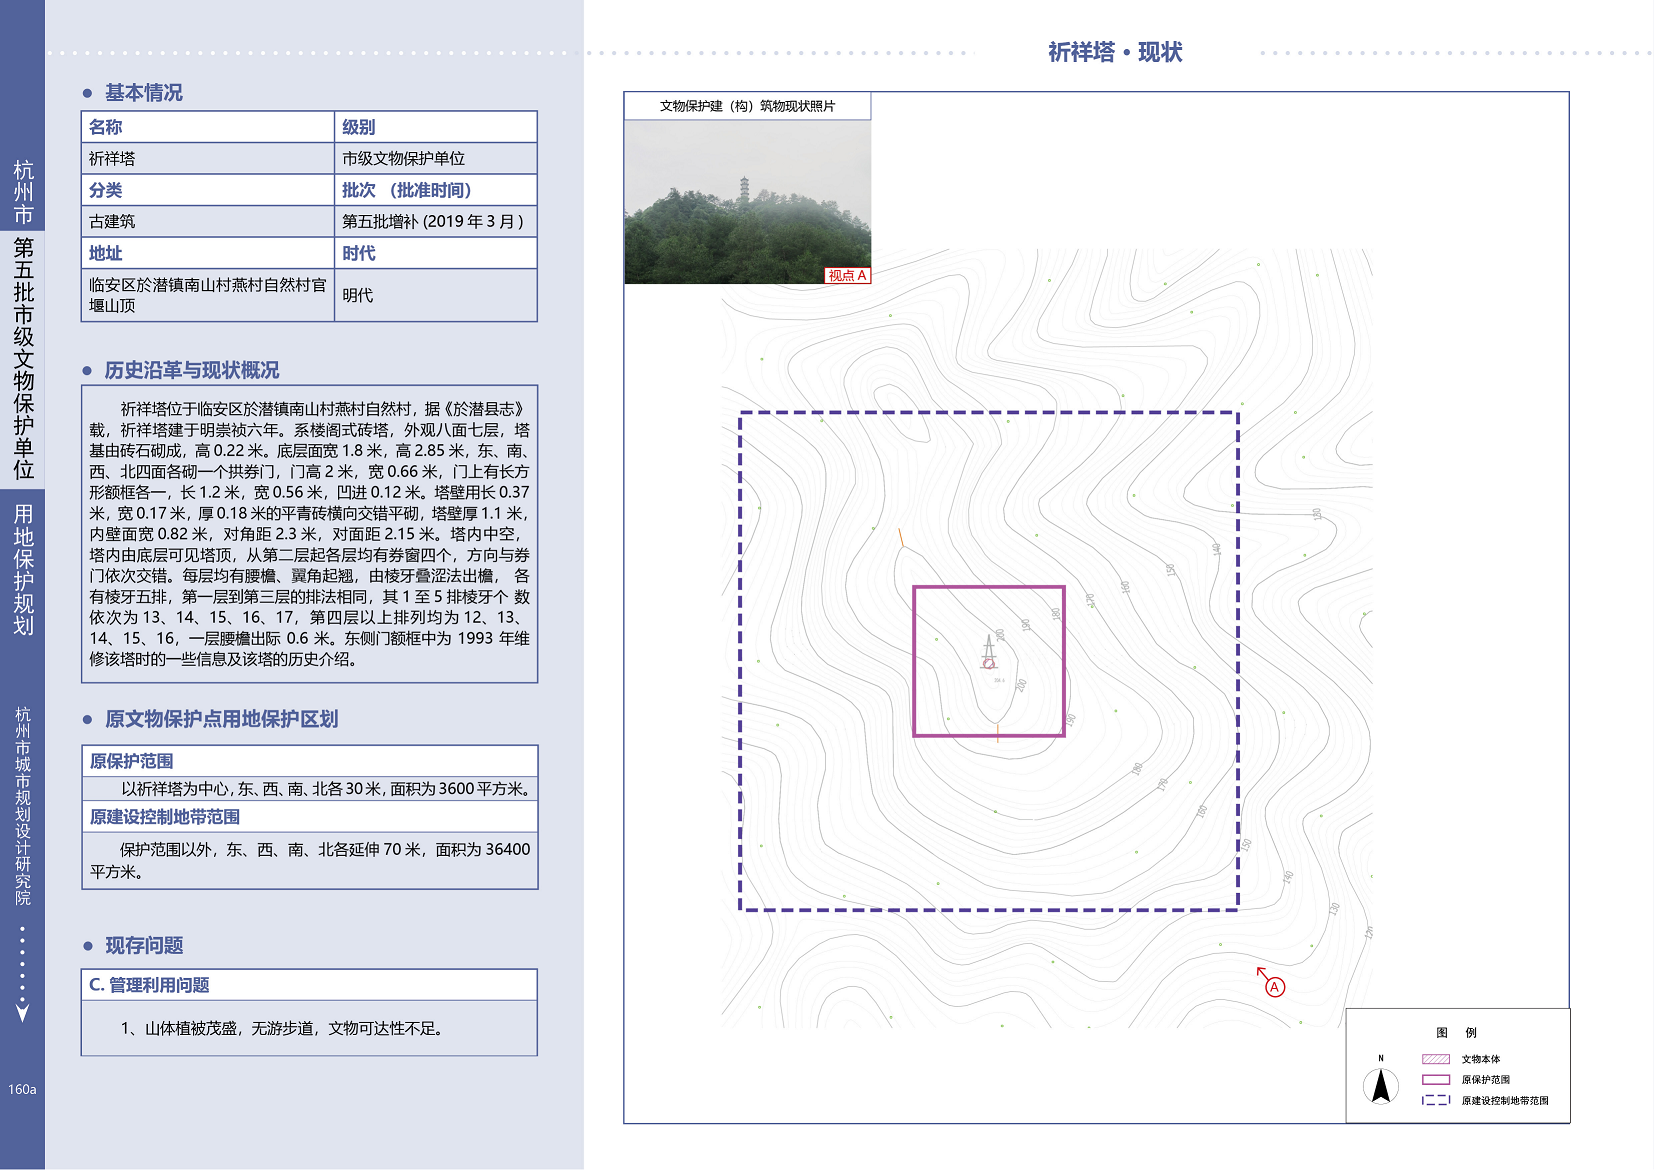Click the history paragraph beginning 祈祥塔位于临安区
The height and width of the screenshot is (1170, 1654).
(309, 534)
